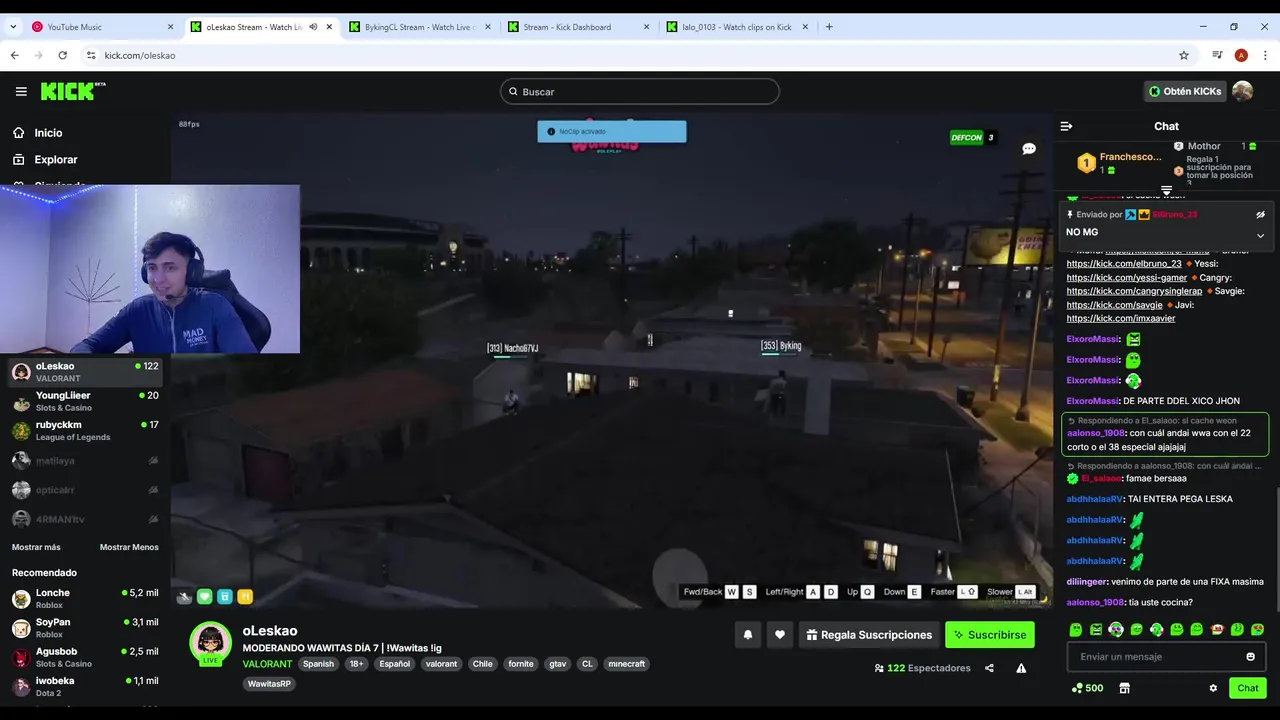
Task: Click Mostrar más in the sidebar
Action: point(36,547)
